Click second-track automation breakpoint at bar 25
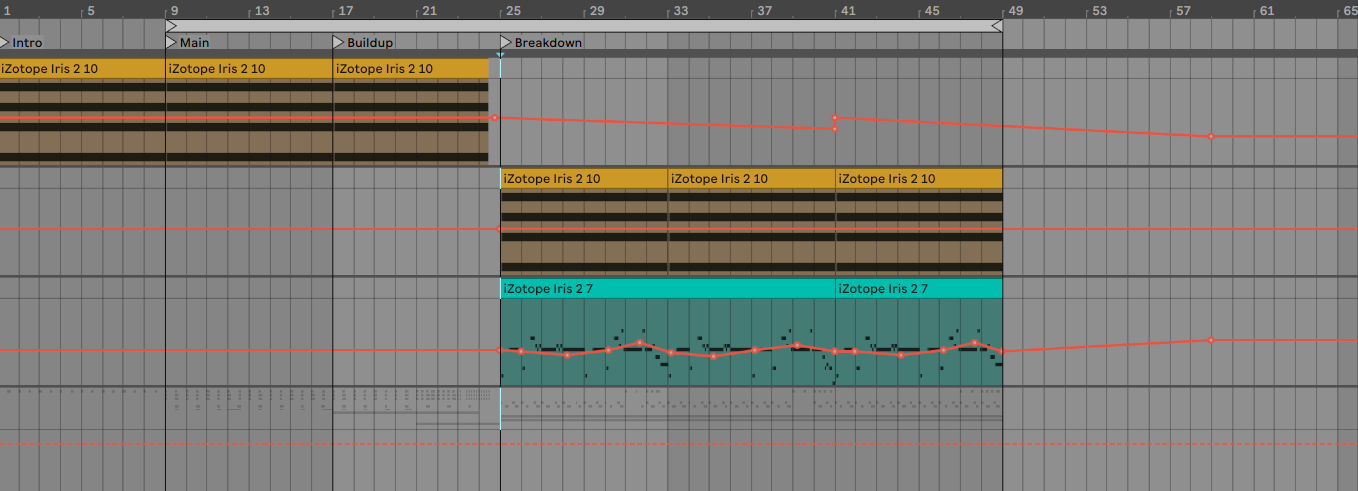Image resolution: width=1358 pixels, height=491 pixels. (x=500, y=229)
